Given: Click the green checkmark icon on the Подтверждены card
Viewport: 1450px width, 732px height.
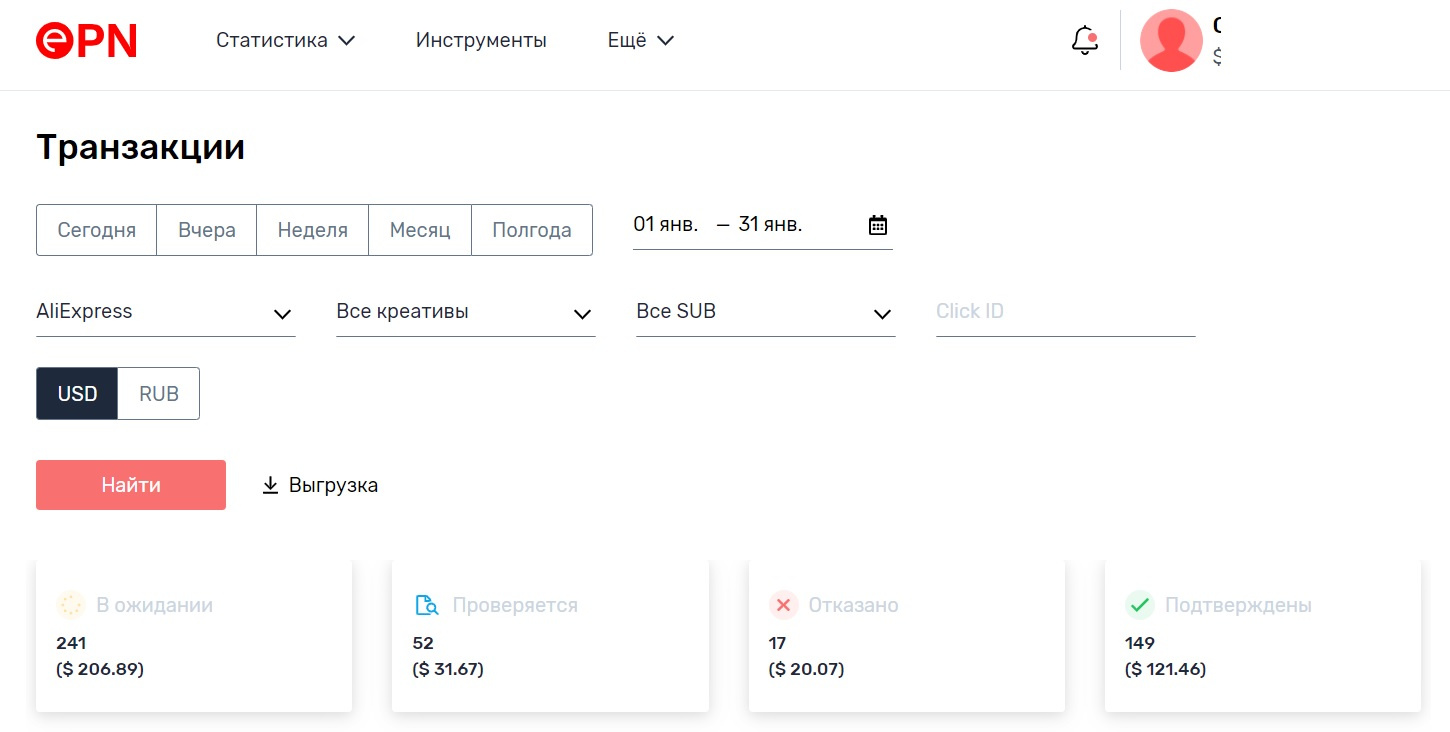Looking at the screenshot, I should coord(1139,605).
